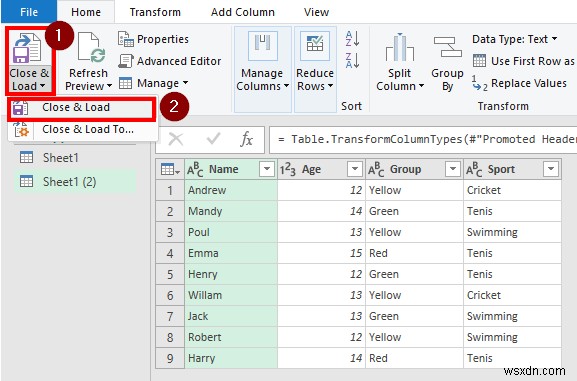The height and width of the screenshot is (381, 577).
Task: Expand Split Column dropdown arrow
Action: [421, 86]
